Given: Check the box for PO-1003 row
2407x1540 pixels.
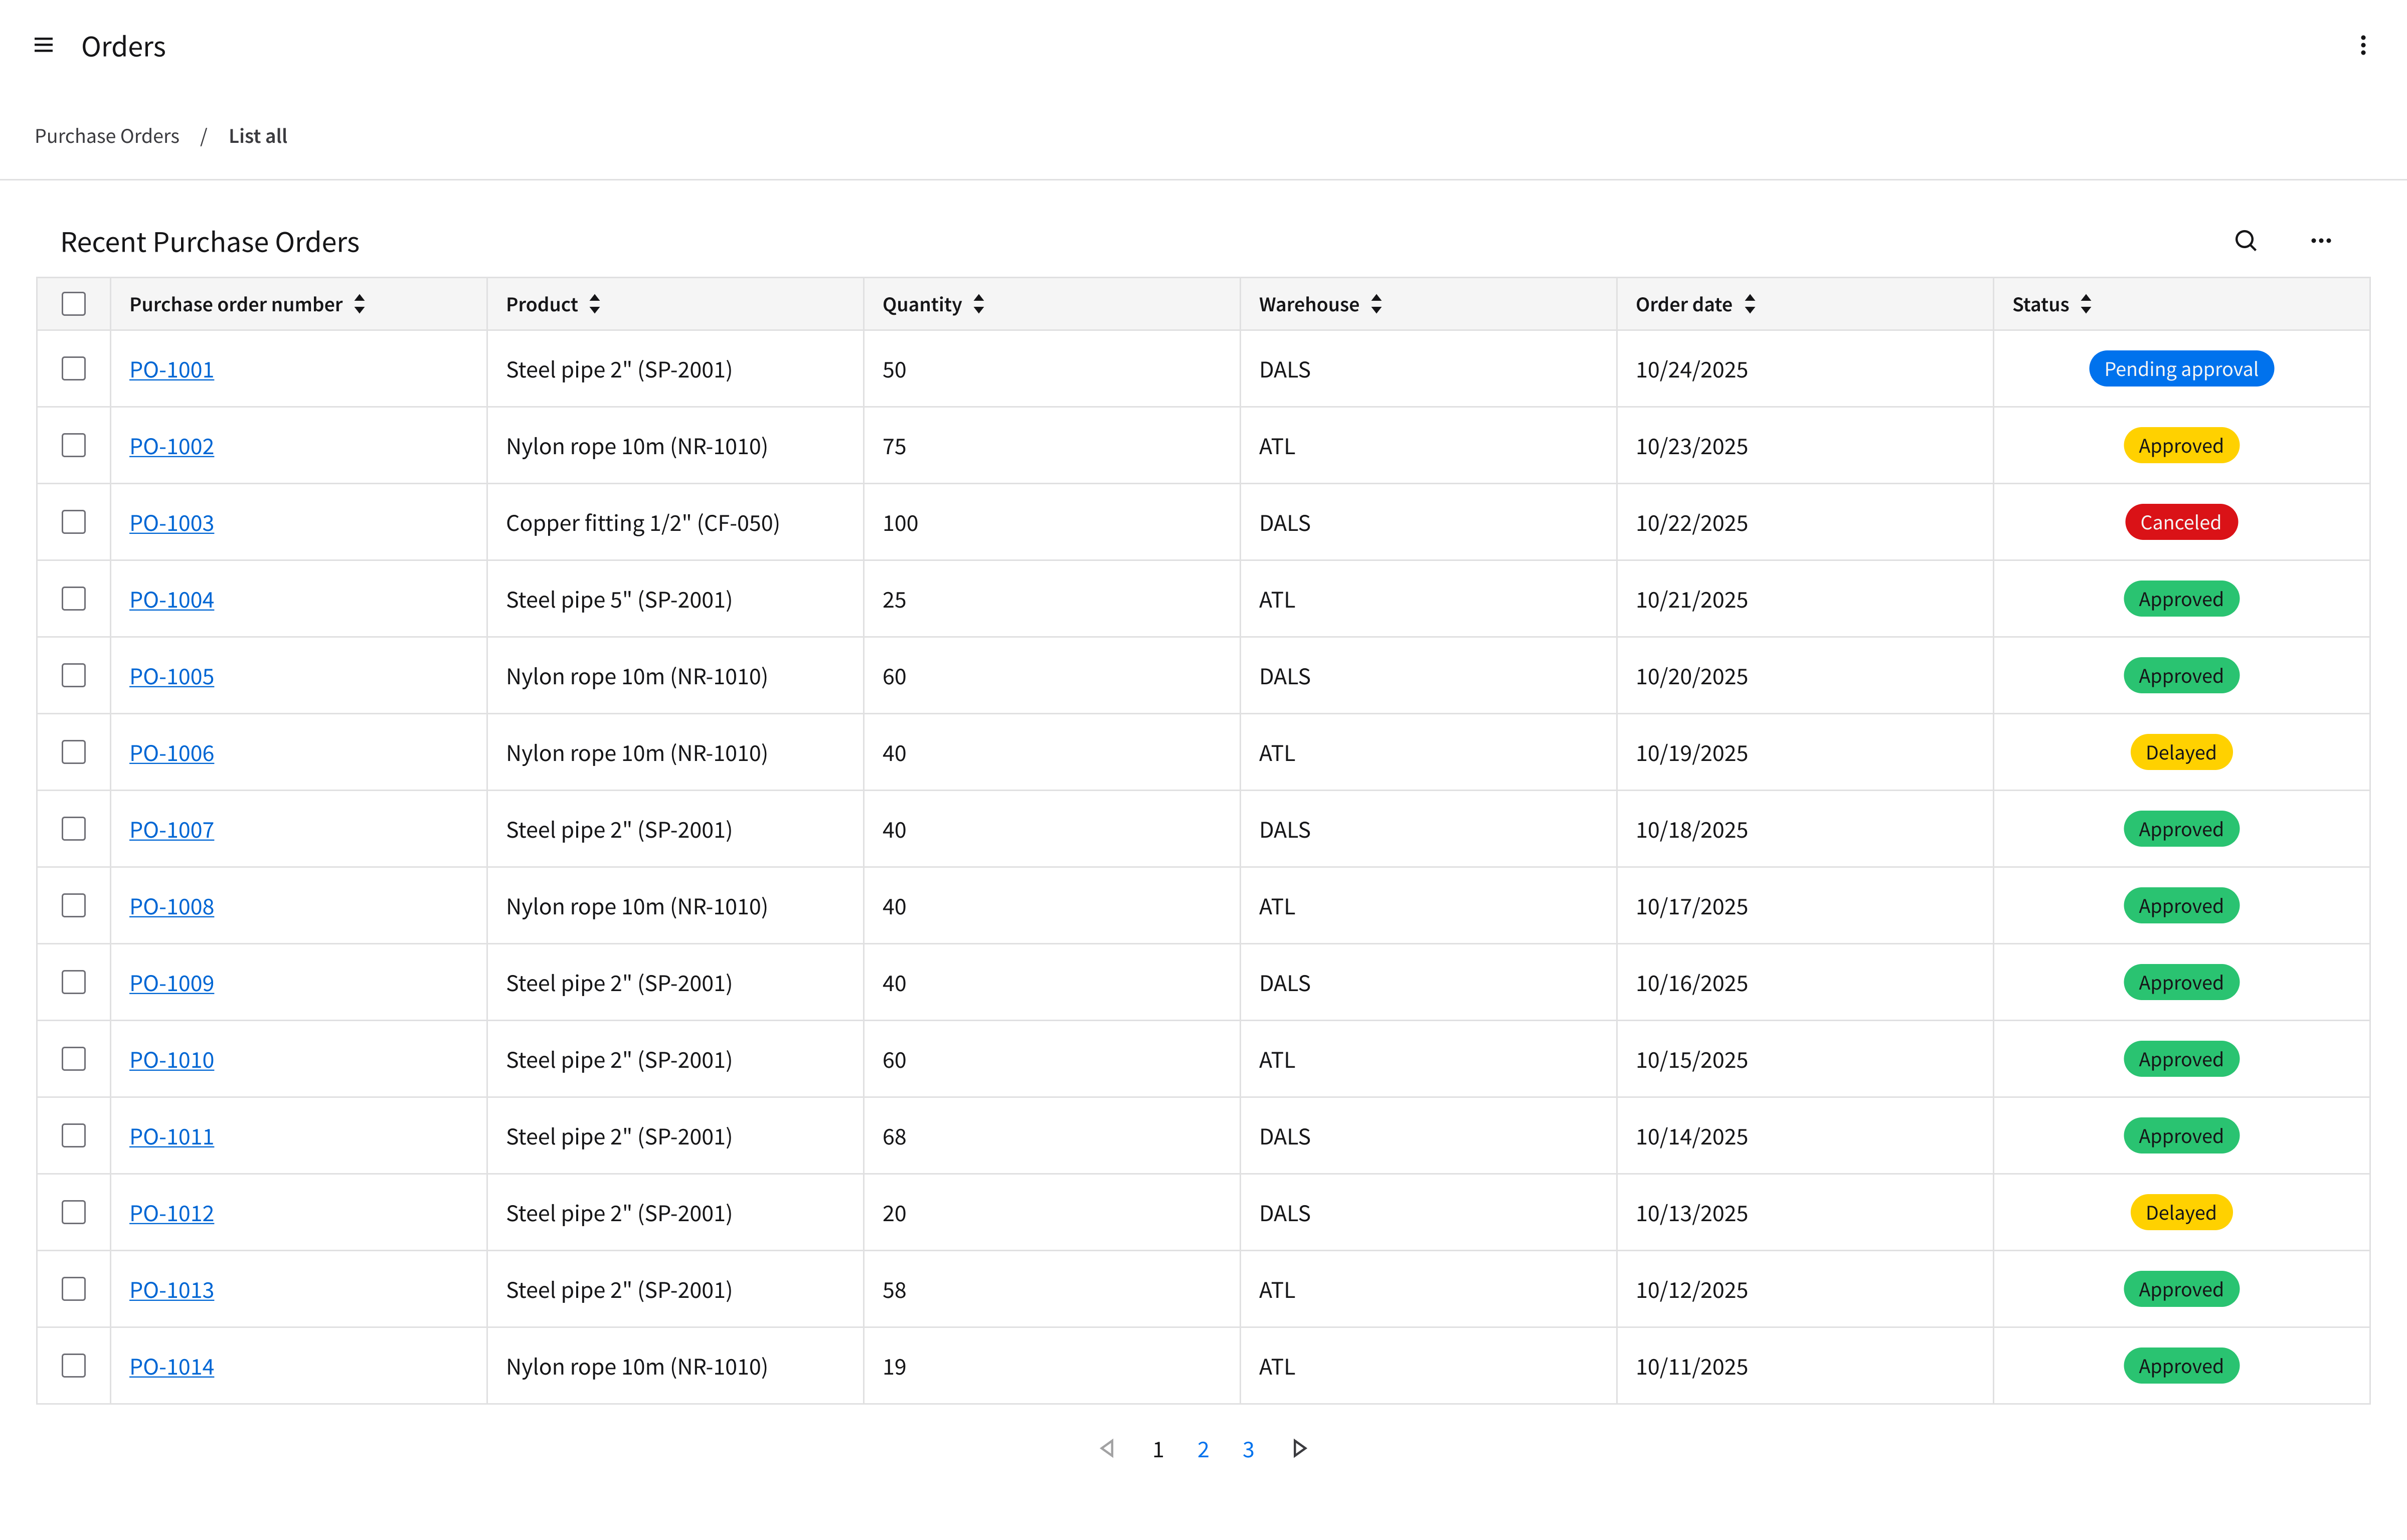Looking at the screenshot, I should 74,522.
